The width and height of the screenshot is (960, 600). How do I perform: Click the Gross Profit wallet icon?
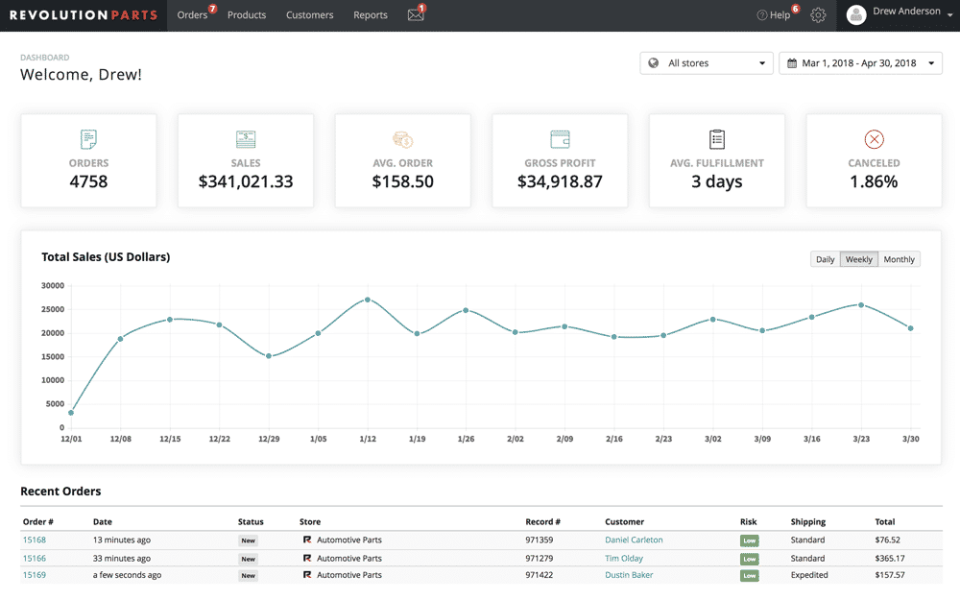click(559, 139)
